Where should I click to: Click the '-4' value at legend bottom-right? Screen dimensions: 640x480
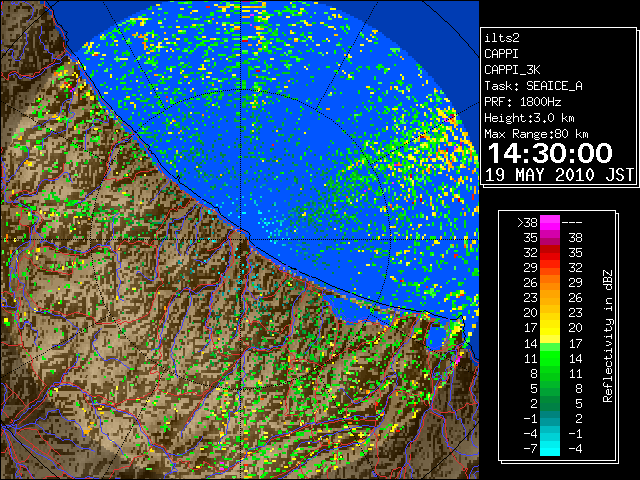(x=575, y=449)
